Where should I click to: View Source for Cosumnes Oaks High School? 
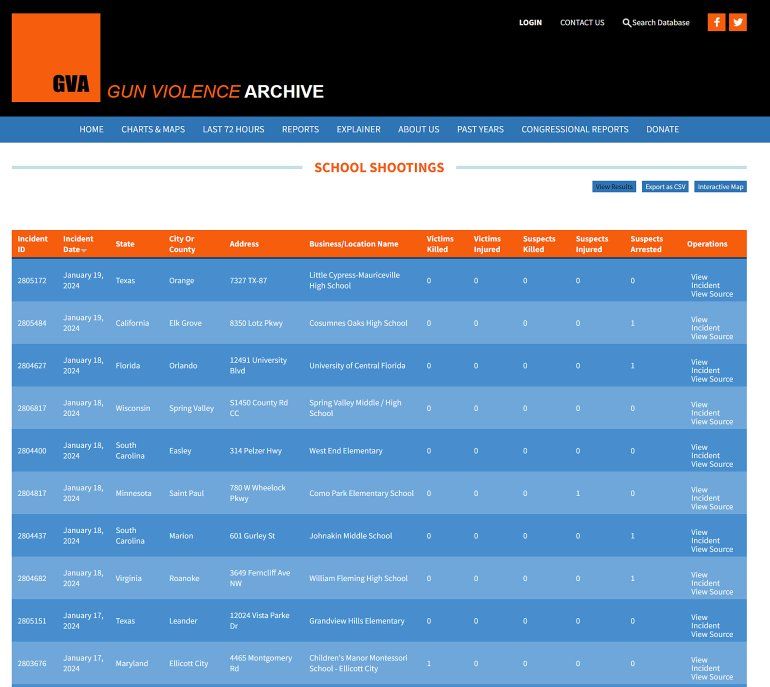712,337
